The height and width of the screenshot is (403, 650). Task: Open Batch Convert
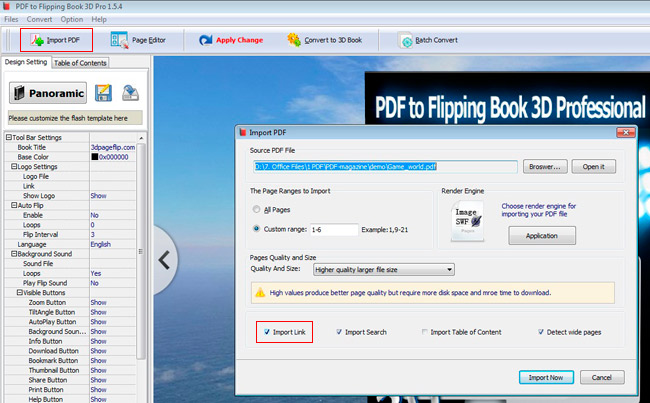[x=428, y=40]
